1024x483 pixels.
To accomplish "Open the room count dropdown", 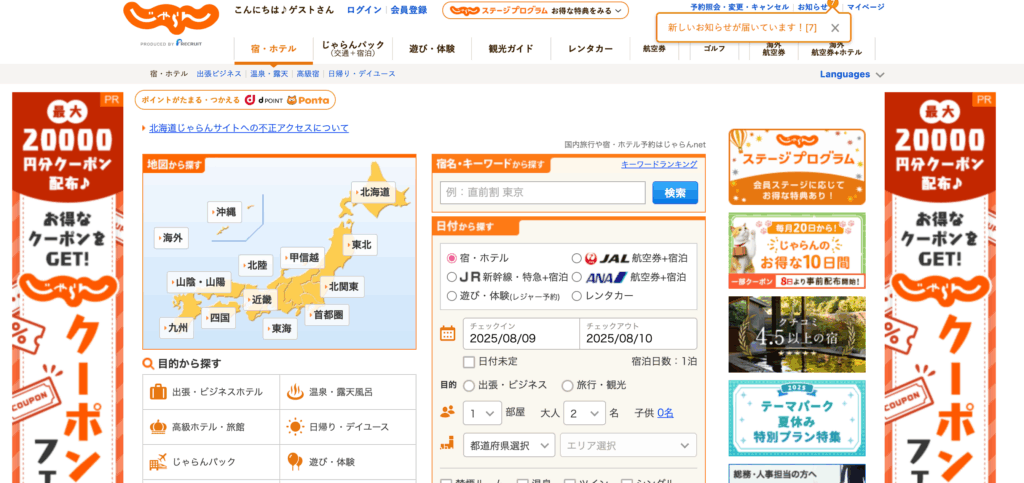I will pos(482,413).
